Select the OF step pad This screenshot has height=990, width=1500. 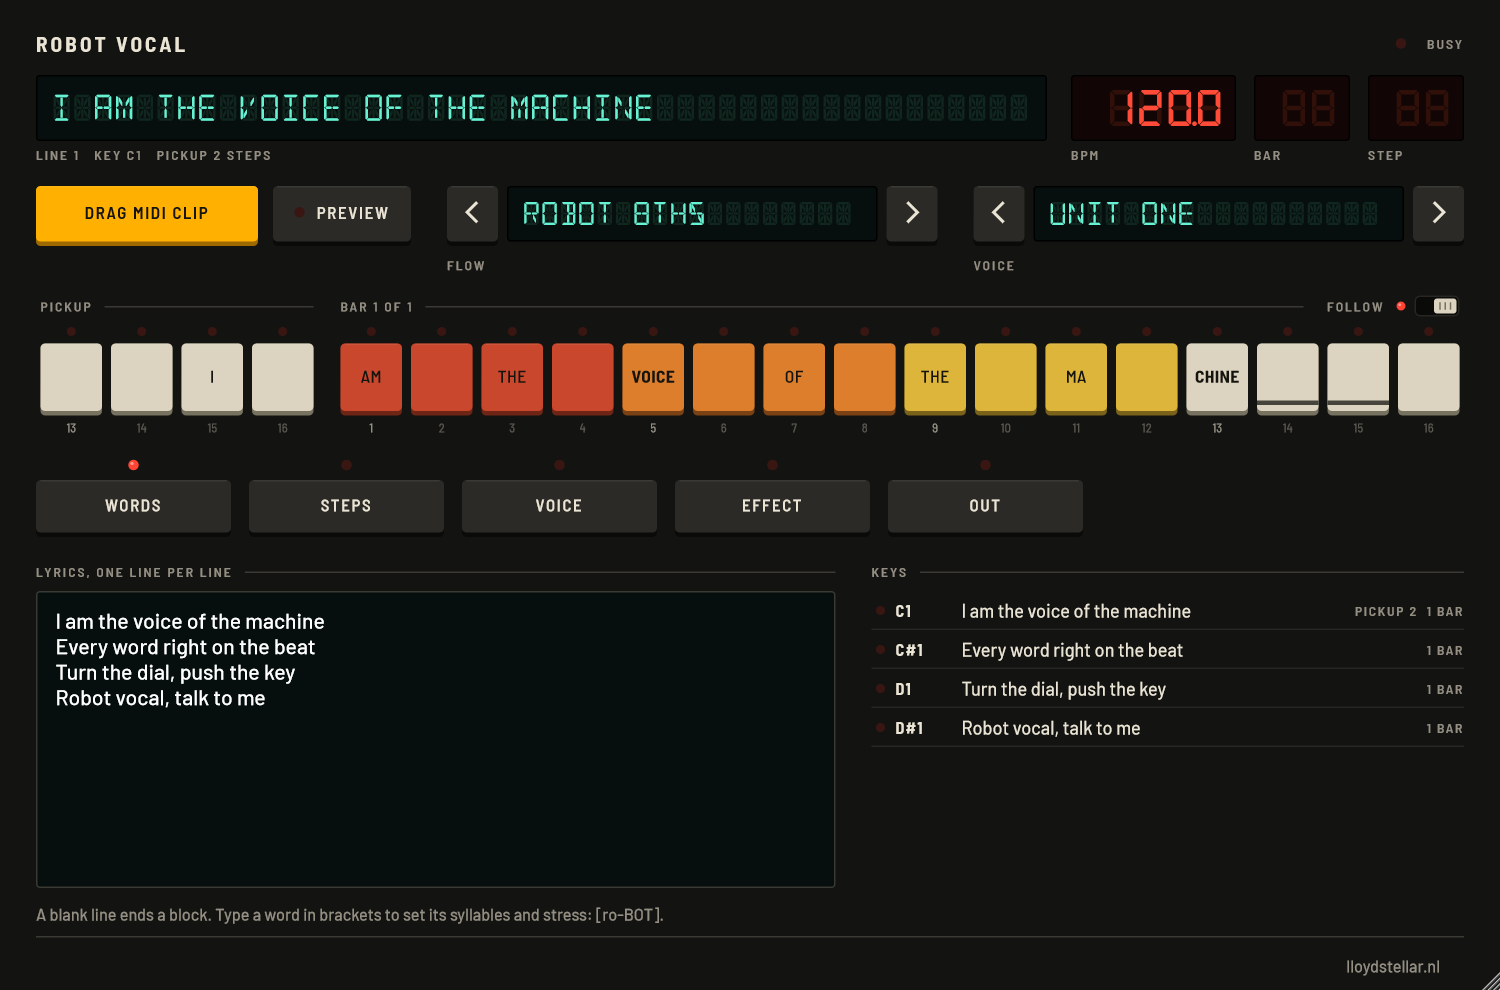coord(794,378)
